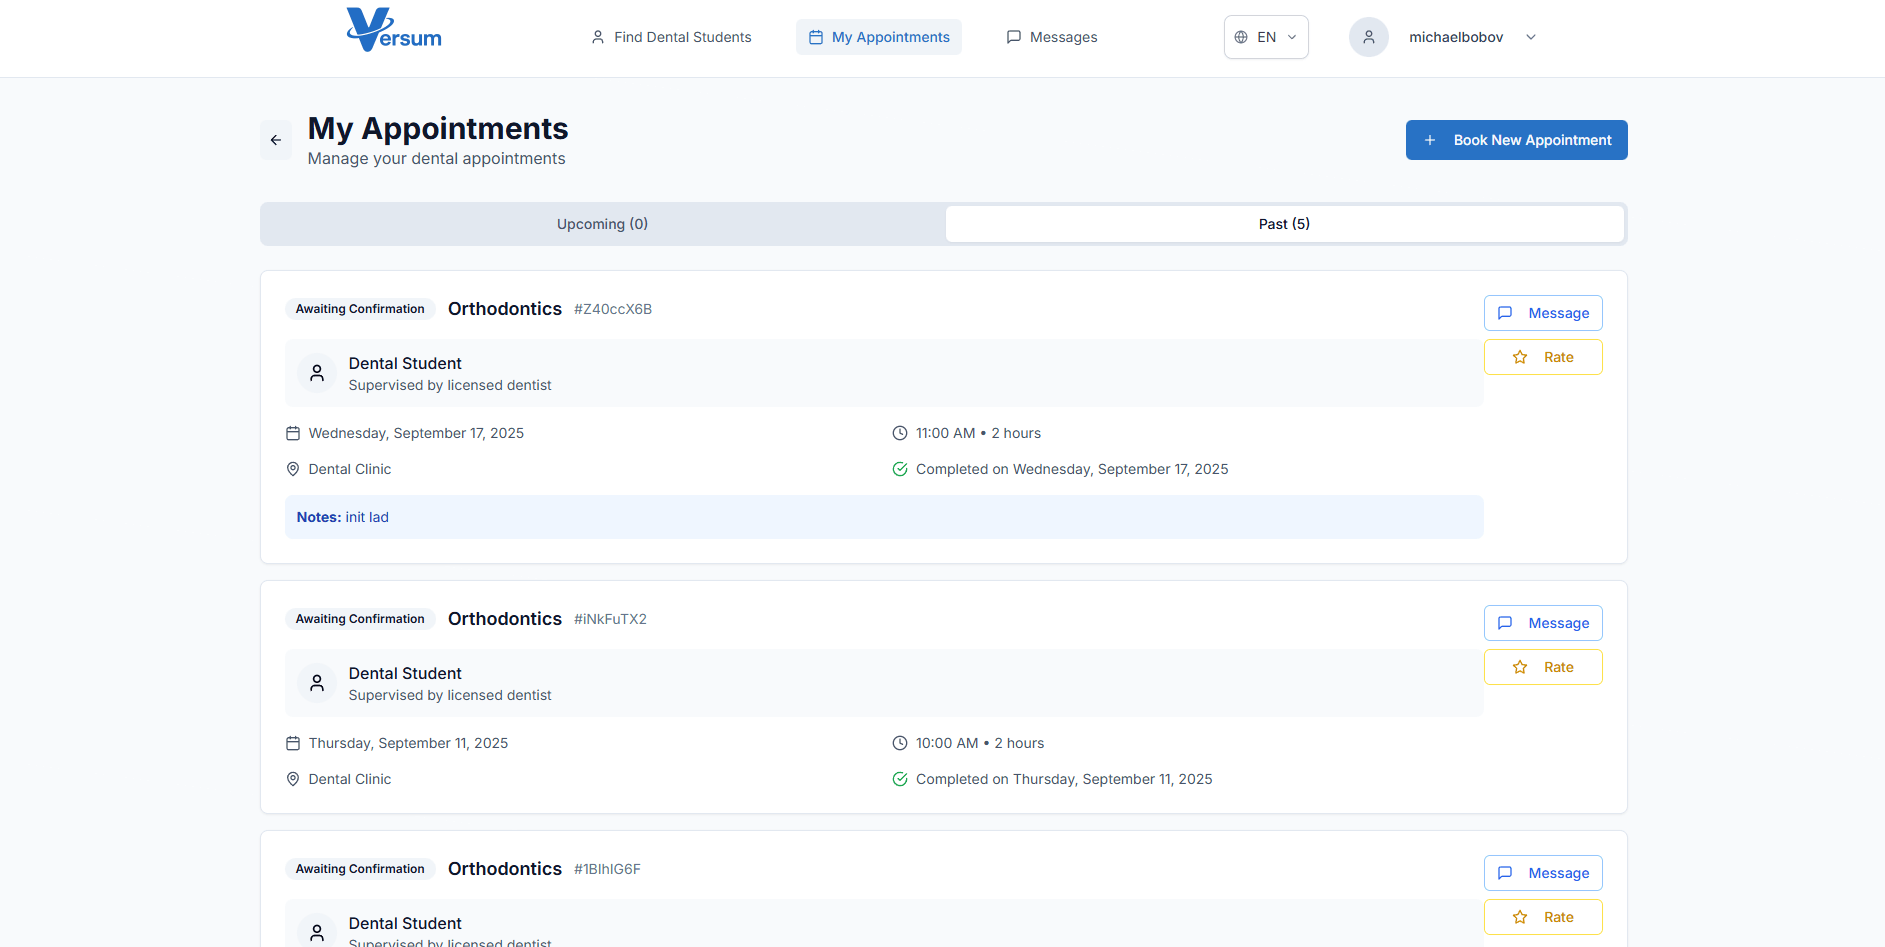Click the Dental Student avatar in appointment #Z40ccX6B
Viewport: 1885px width, 947px height.
[317, 373]
